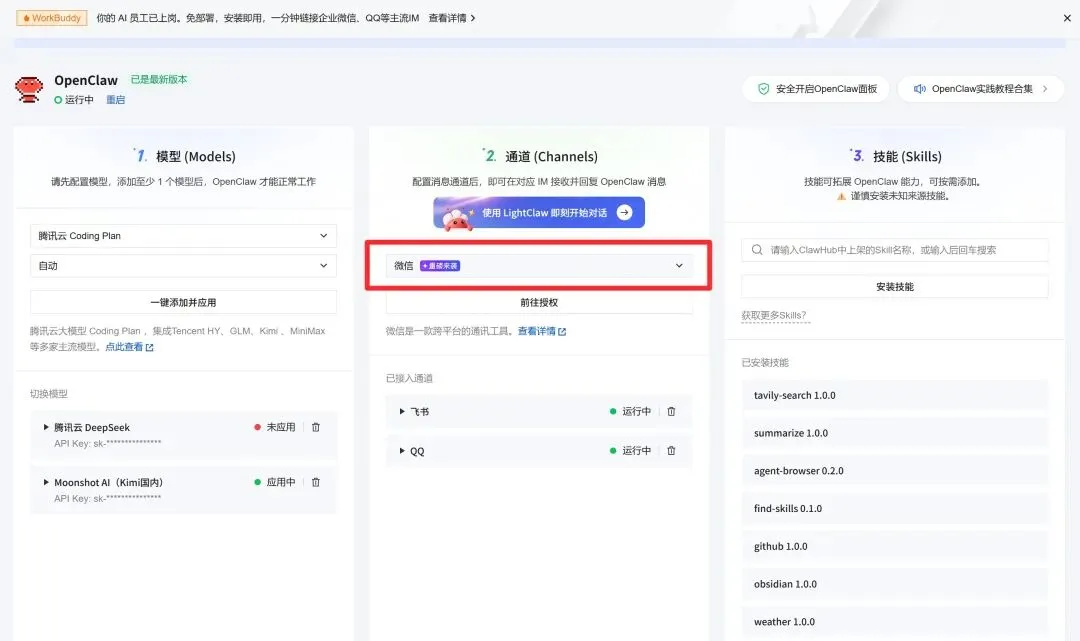1080x641 pixels.
Task: Expand the 飞书 channel row
Action: tap(402, 412)
